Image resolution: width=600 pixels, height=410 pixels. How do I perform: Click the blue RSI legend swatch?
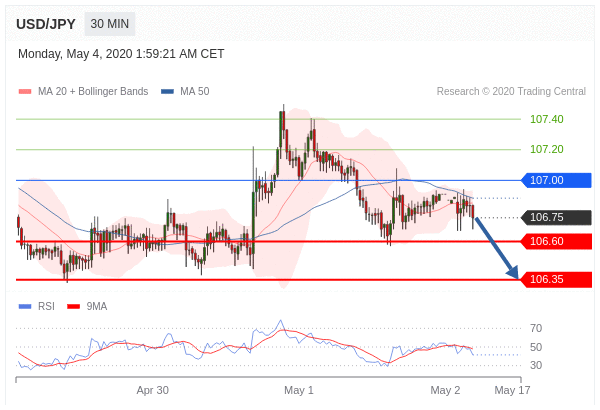pos(25,307)
